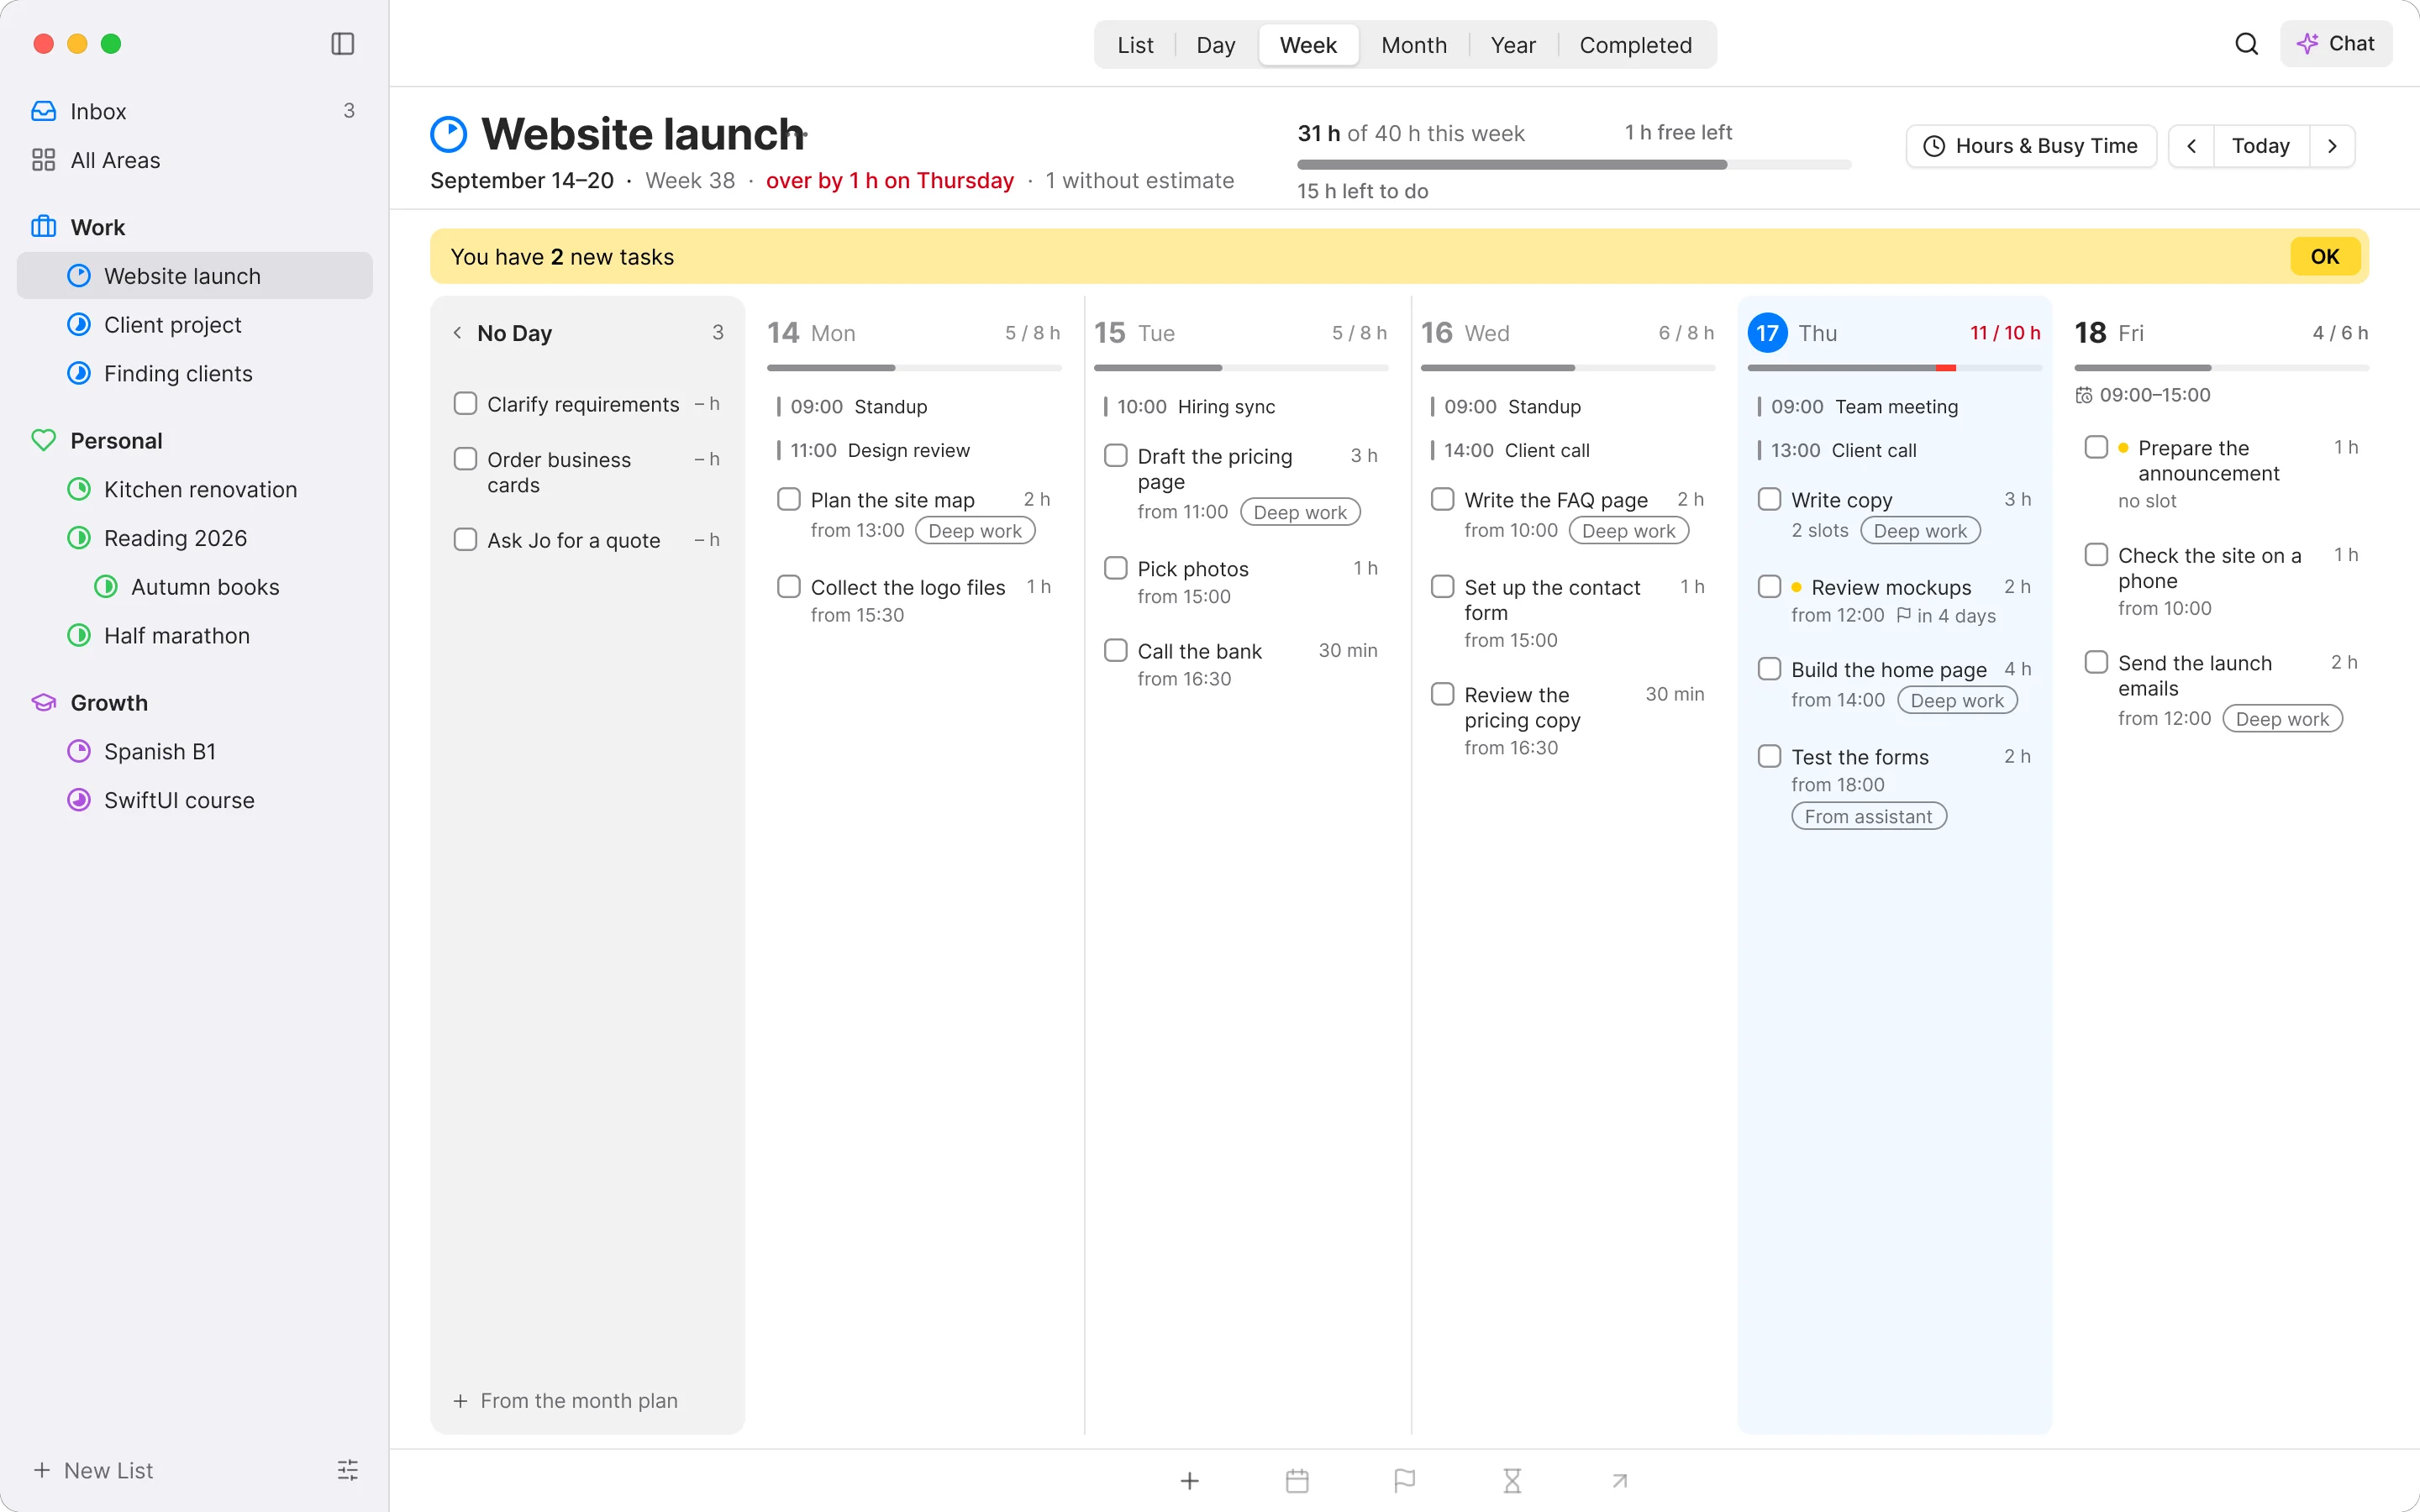Switch to the List view tab
Screen dimensions: 2420x1512
pos(1135,45)
